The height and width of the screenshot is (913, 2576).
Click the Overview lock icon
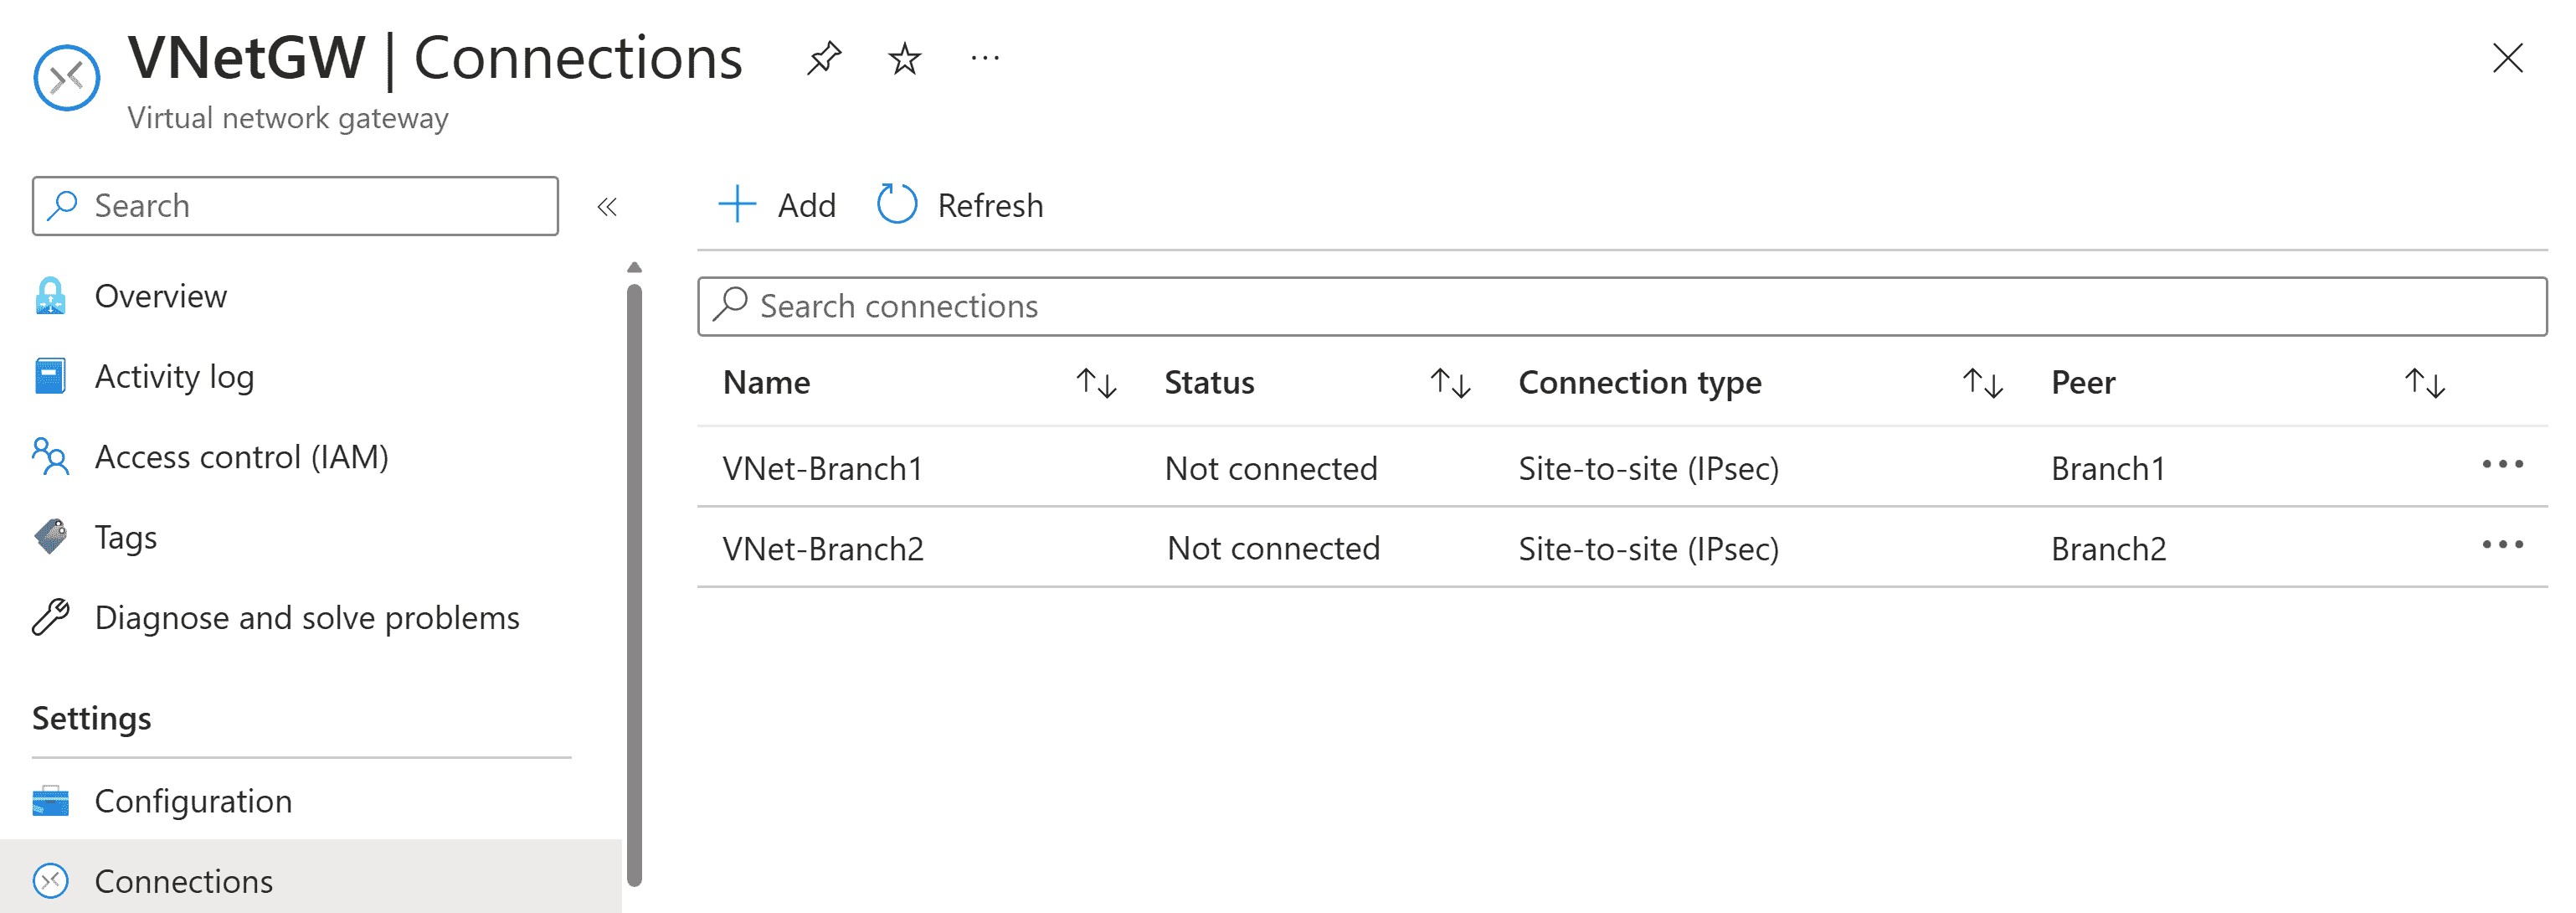[x=50, y=296]
